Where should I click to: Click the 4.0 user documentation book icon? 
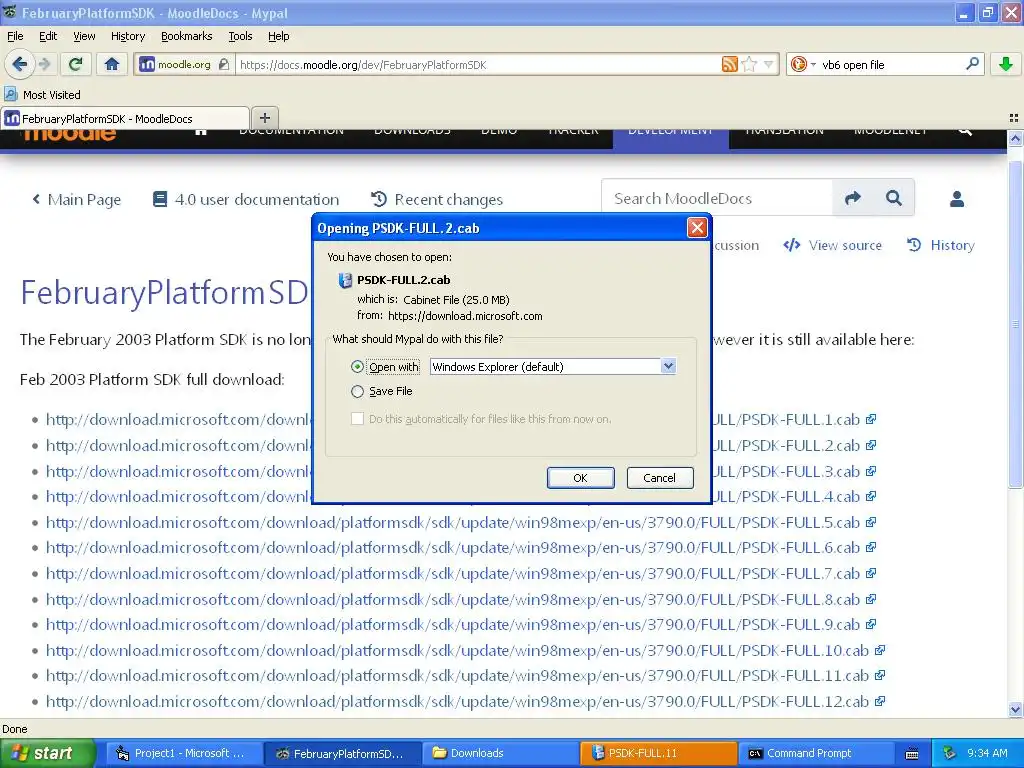coord(160,199)
